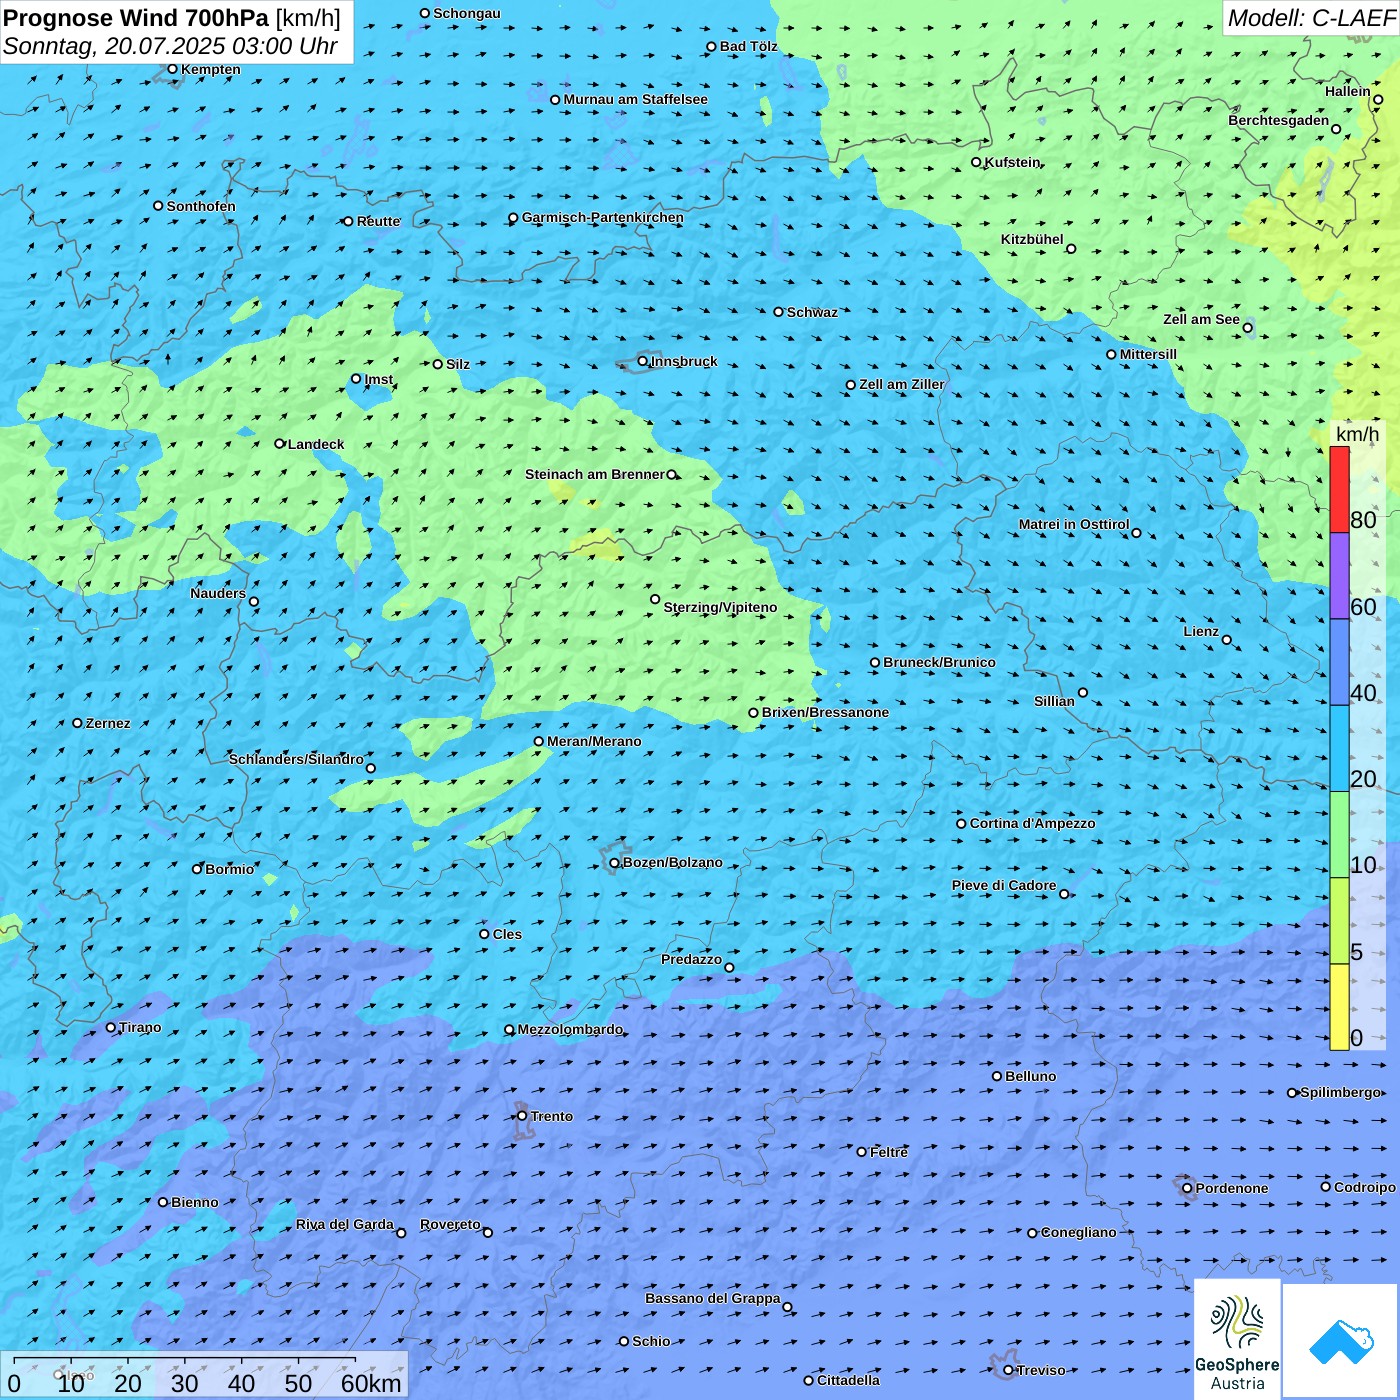Click the Garmisch-Partenkirchen label
Viewport: 1400px width, 1400px height.
(x=603, y=217)
